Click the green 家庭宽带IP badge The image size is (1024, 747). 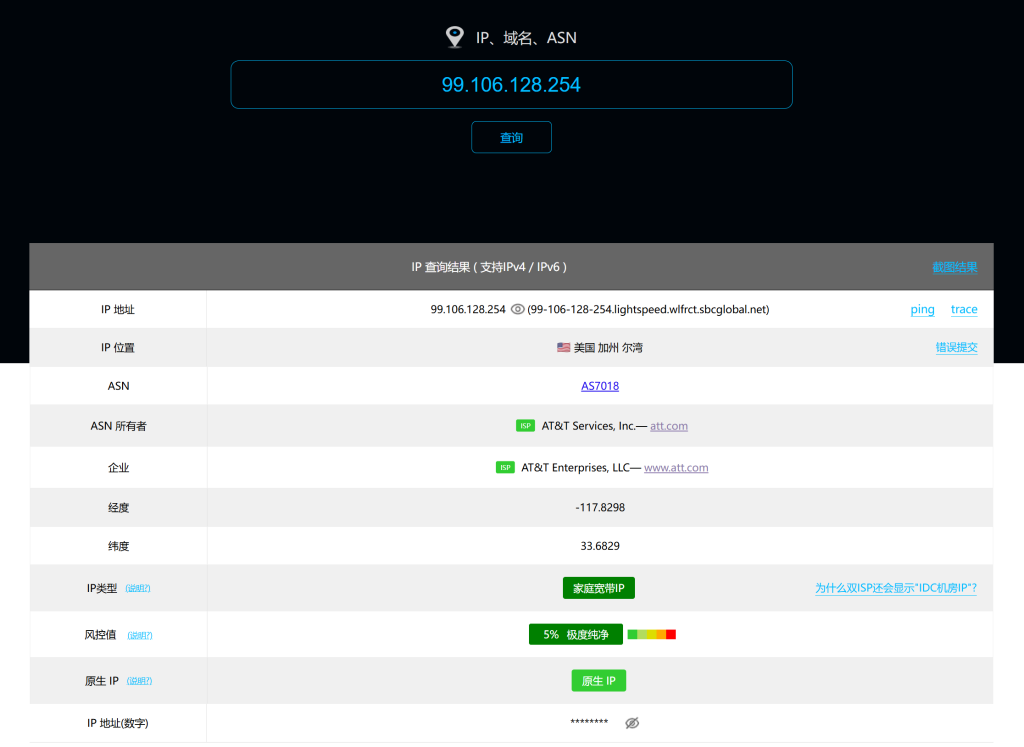tap(598, 588)
